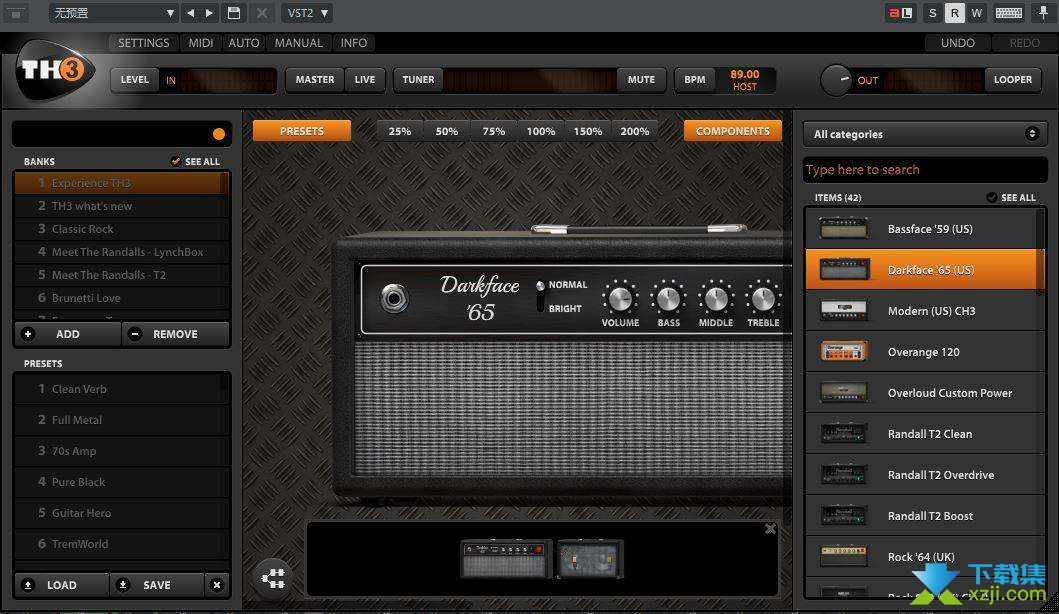The width and height of the screenshot is (1059, 614).
Task: Click the LOAD arrow icon
Action: [28, 585]
